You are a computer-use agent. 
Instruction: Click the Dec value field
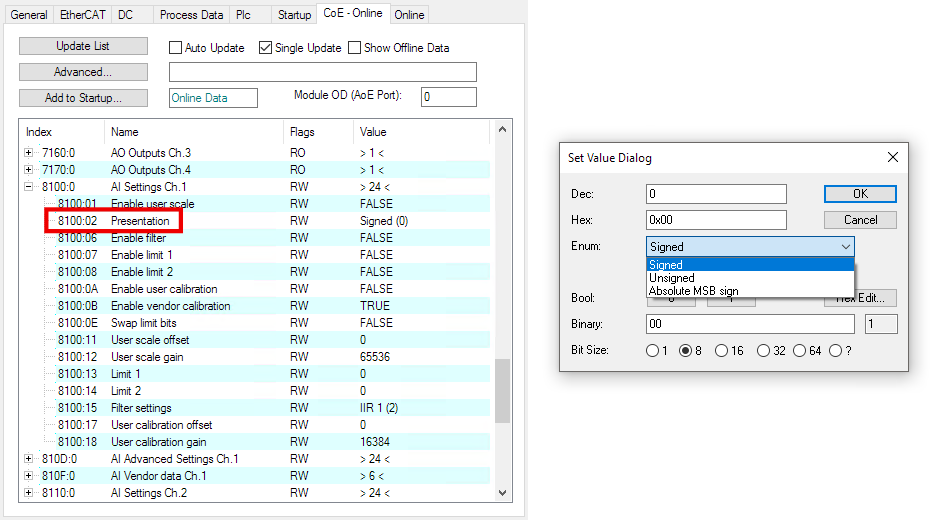[x=716, y=194]
